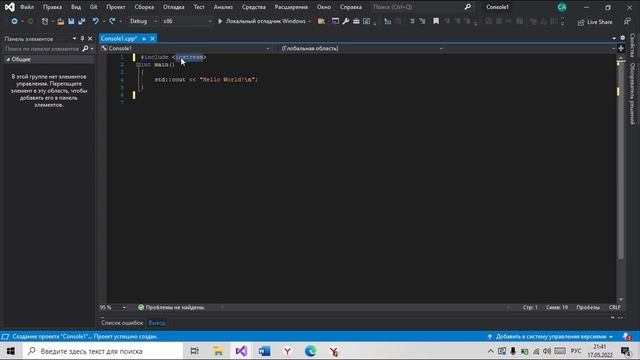Click the editor tab settings gear icon

(x=622, y=38)
